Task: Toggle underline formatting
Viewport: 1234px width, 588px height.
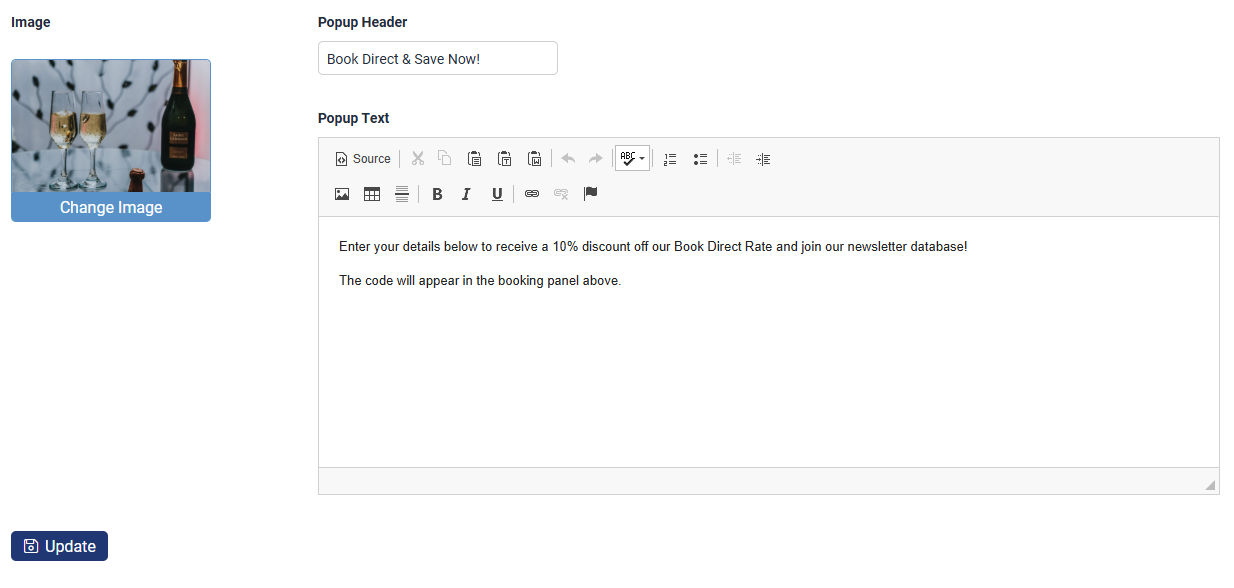Action: click(x=497, y=194)
